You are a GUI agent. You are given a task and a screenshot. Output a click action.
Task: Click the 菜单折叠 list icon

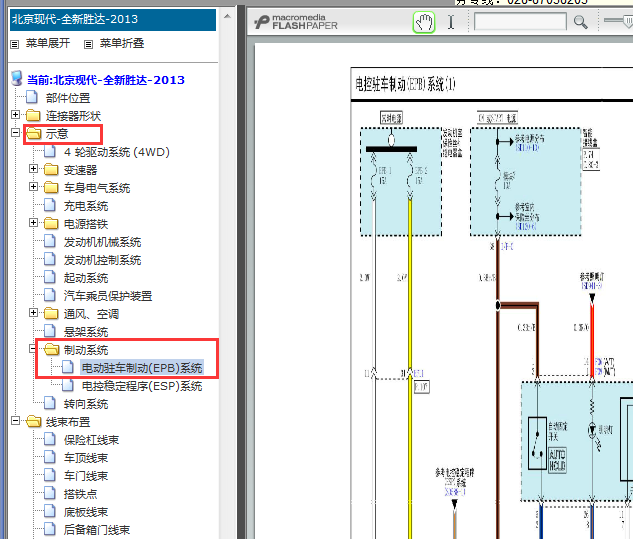click(88, 44)
